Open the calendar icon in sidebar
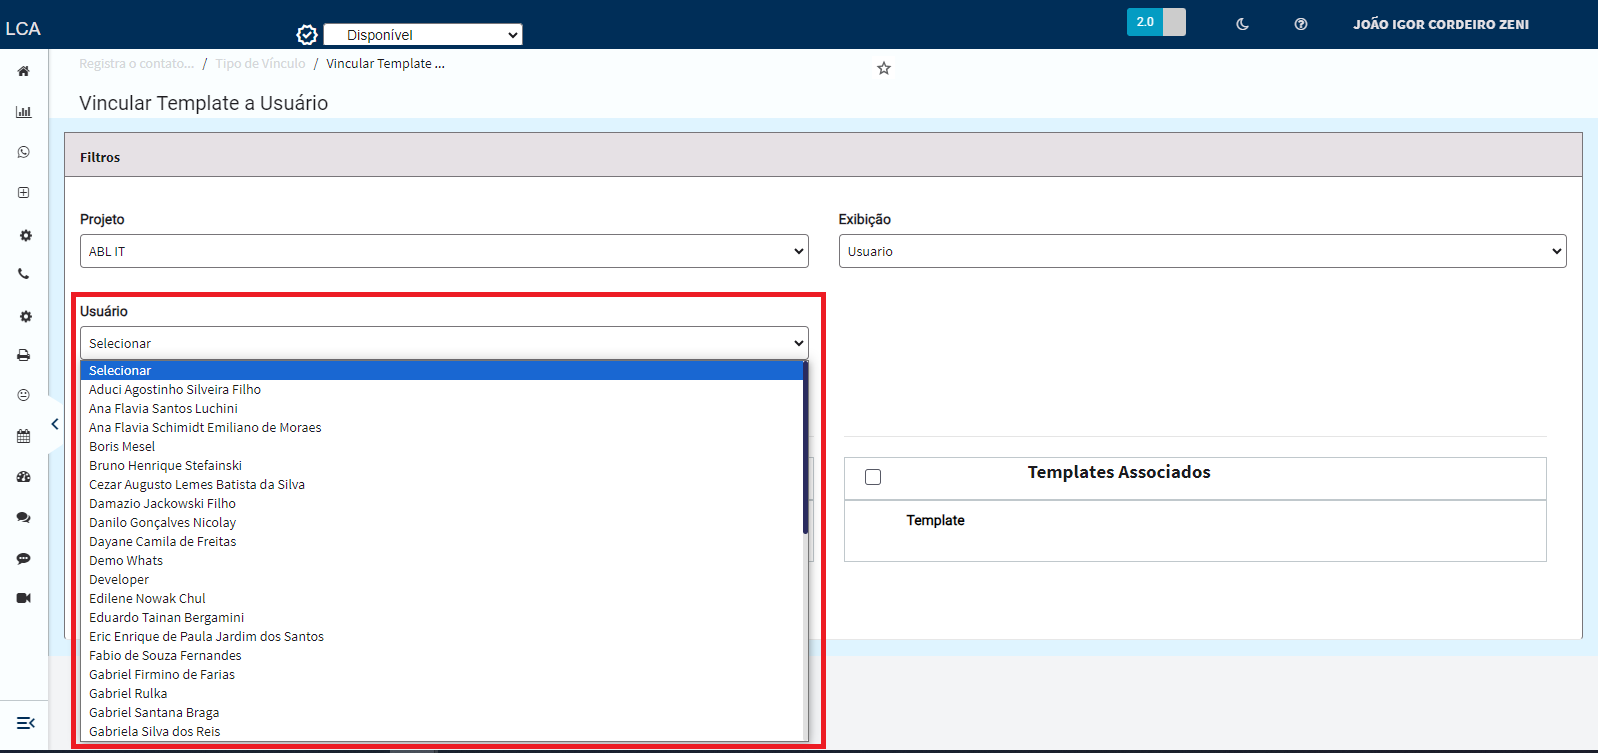Viewport: 1598px width, 753px height. (23, 436)
